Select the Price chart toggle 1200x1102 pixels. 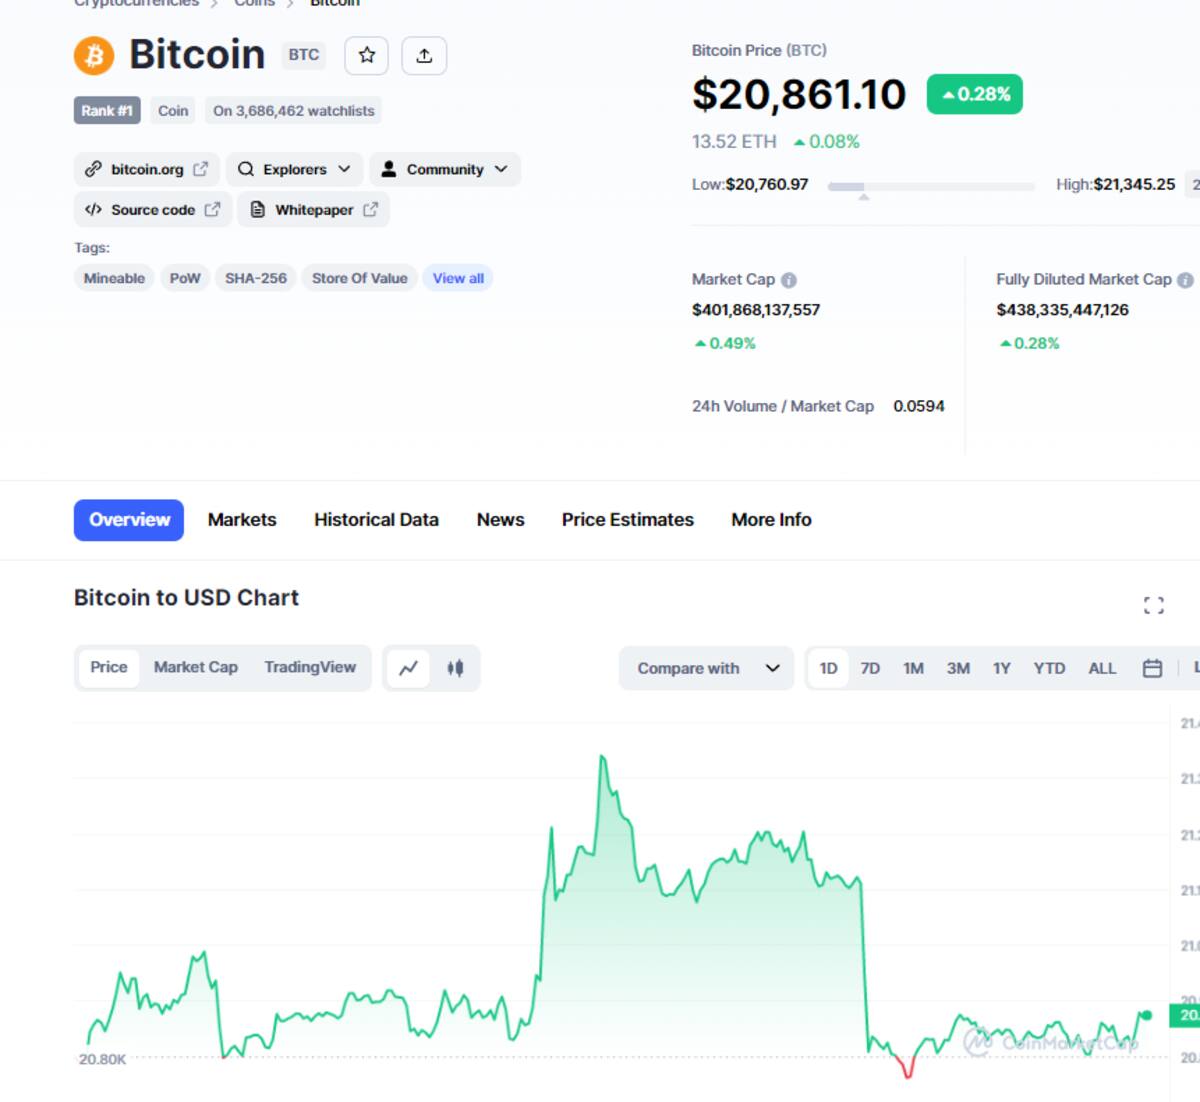pos(109,667)
